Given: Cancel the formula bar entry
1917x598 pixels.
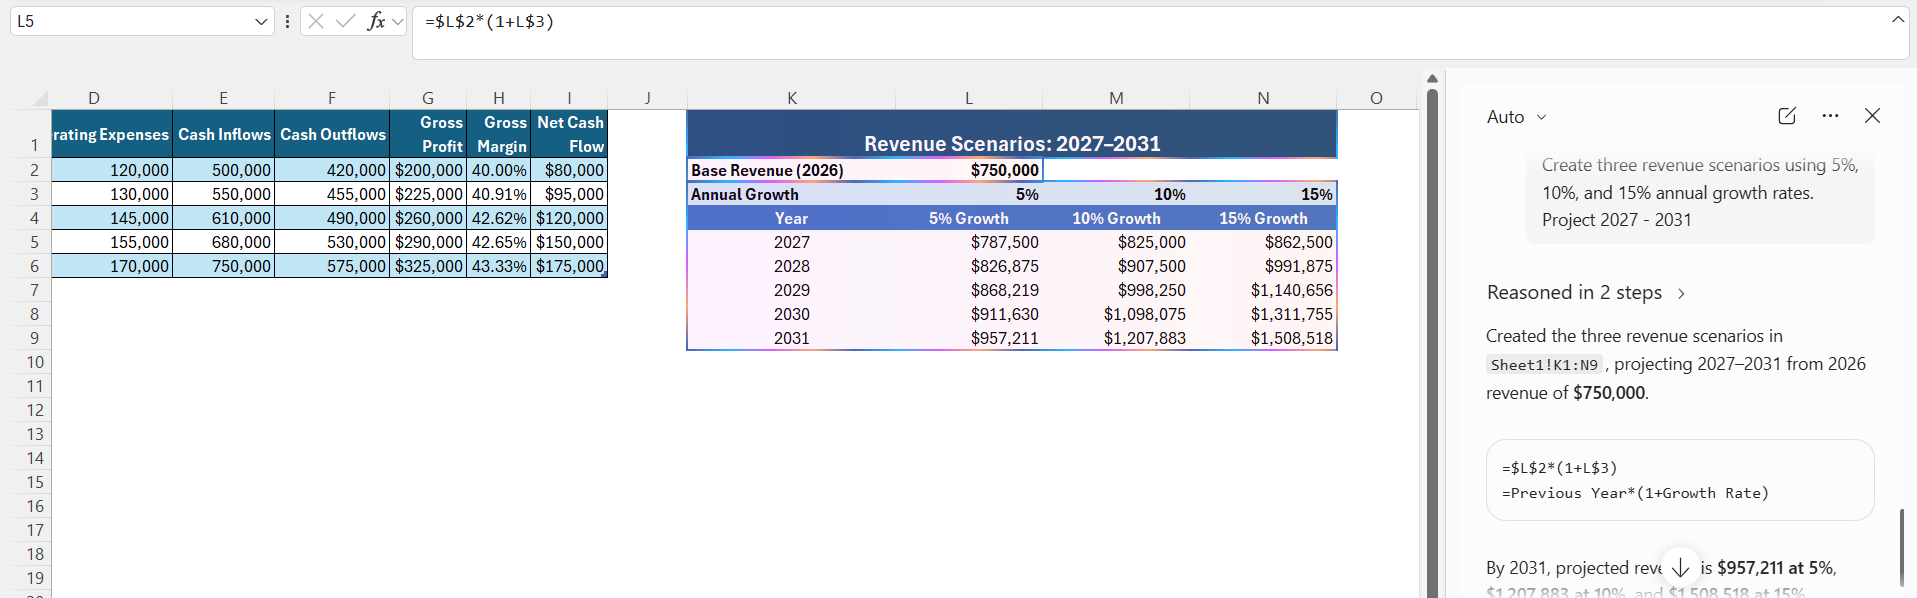Looking at the screenshot, I should (316, 21).
